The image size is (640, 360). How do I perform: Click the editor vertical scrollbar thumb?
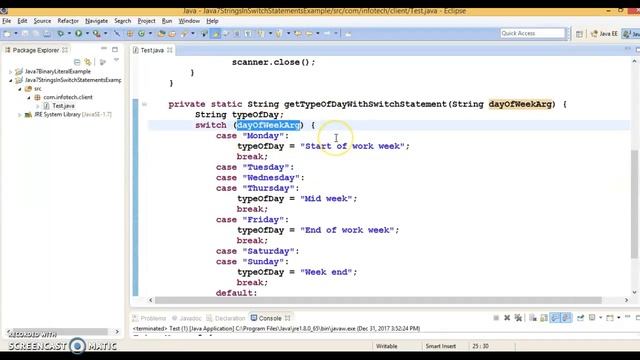634,204
